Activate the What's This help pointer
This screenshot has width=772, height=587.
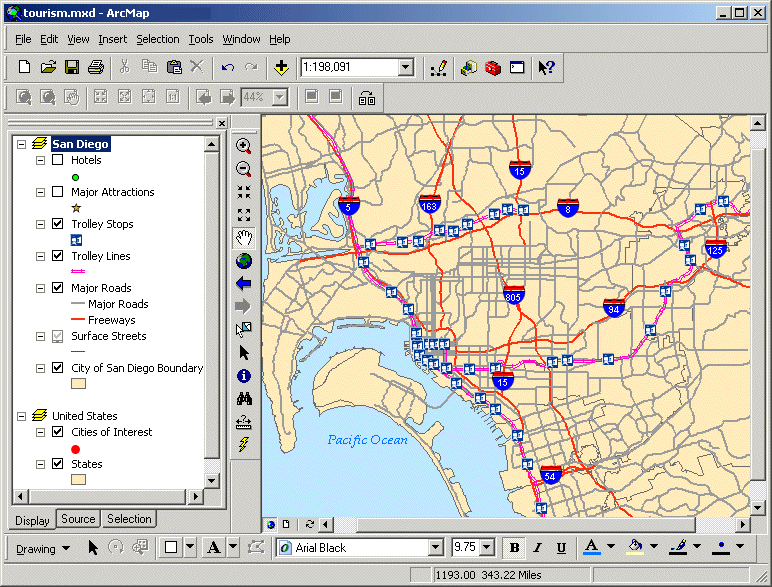[x=546, y=67]
